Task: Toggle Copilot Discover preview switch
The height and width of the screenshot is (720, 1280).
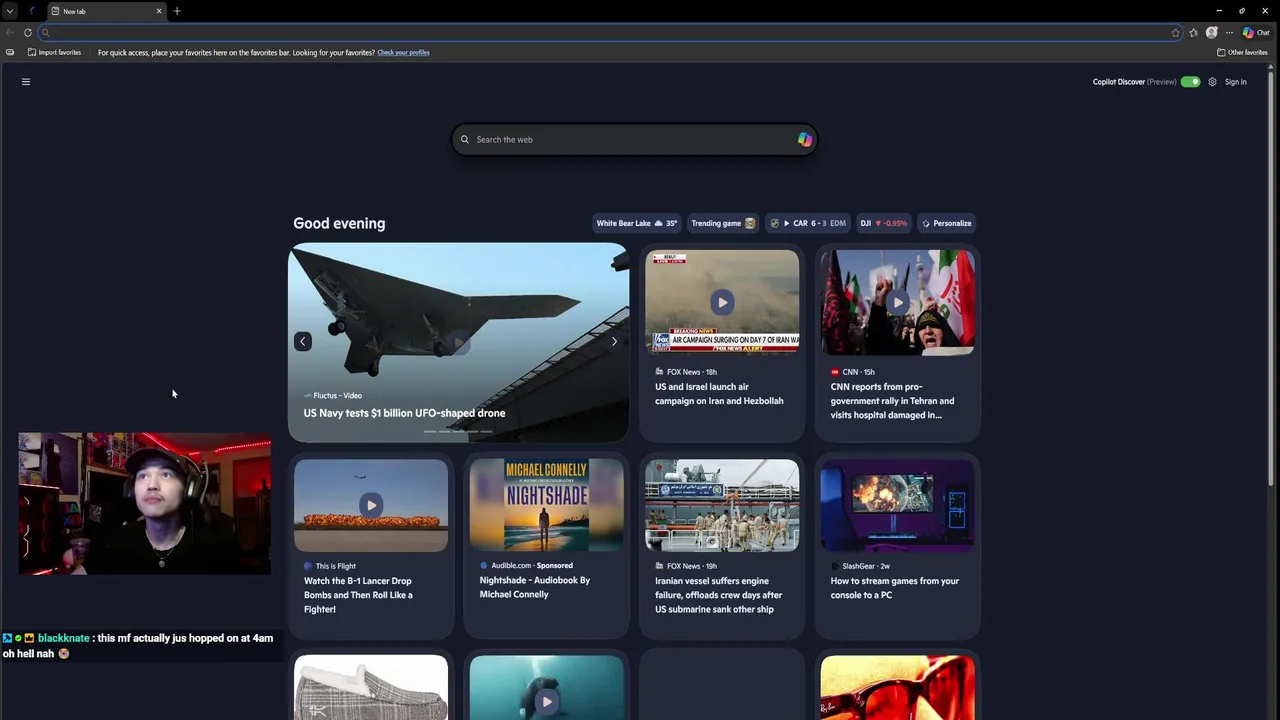Action: (x=1190, y=82)
